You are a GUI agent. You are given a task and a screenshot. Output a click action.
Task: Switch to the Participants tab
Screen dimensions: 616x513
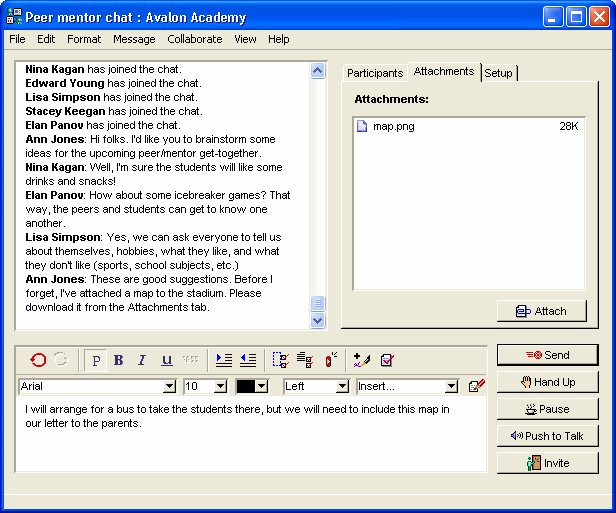(375, 73)
